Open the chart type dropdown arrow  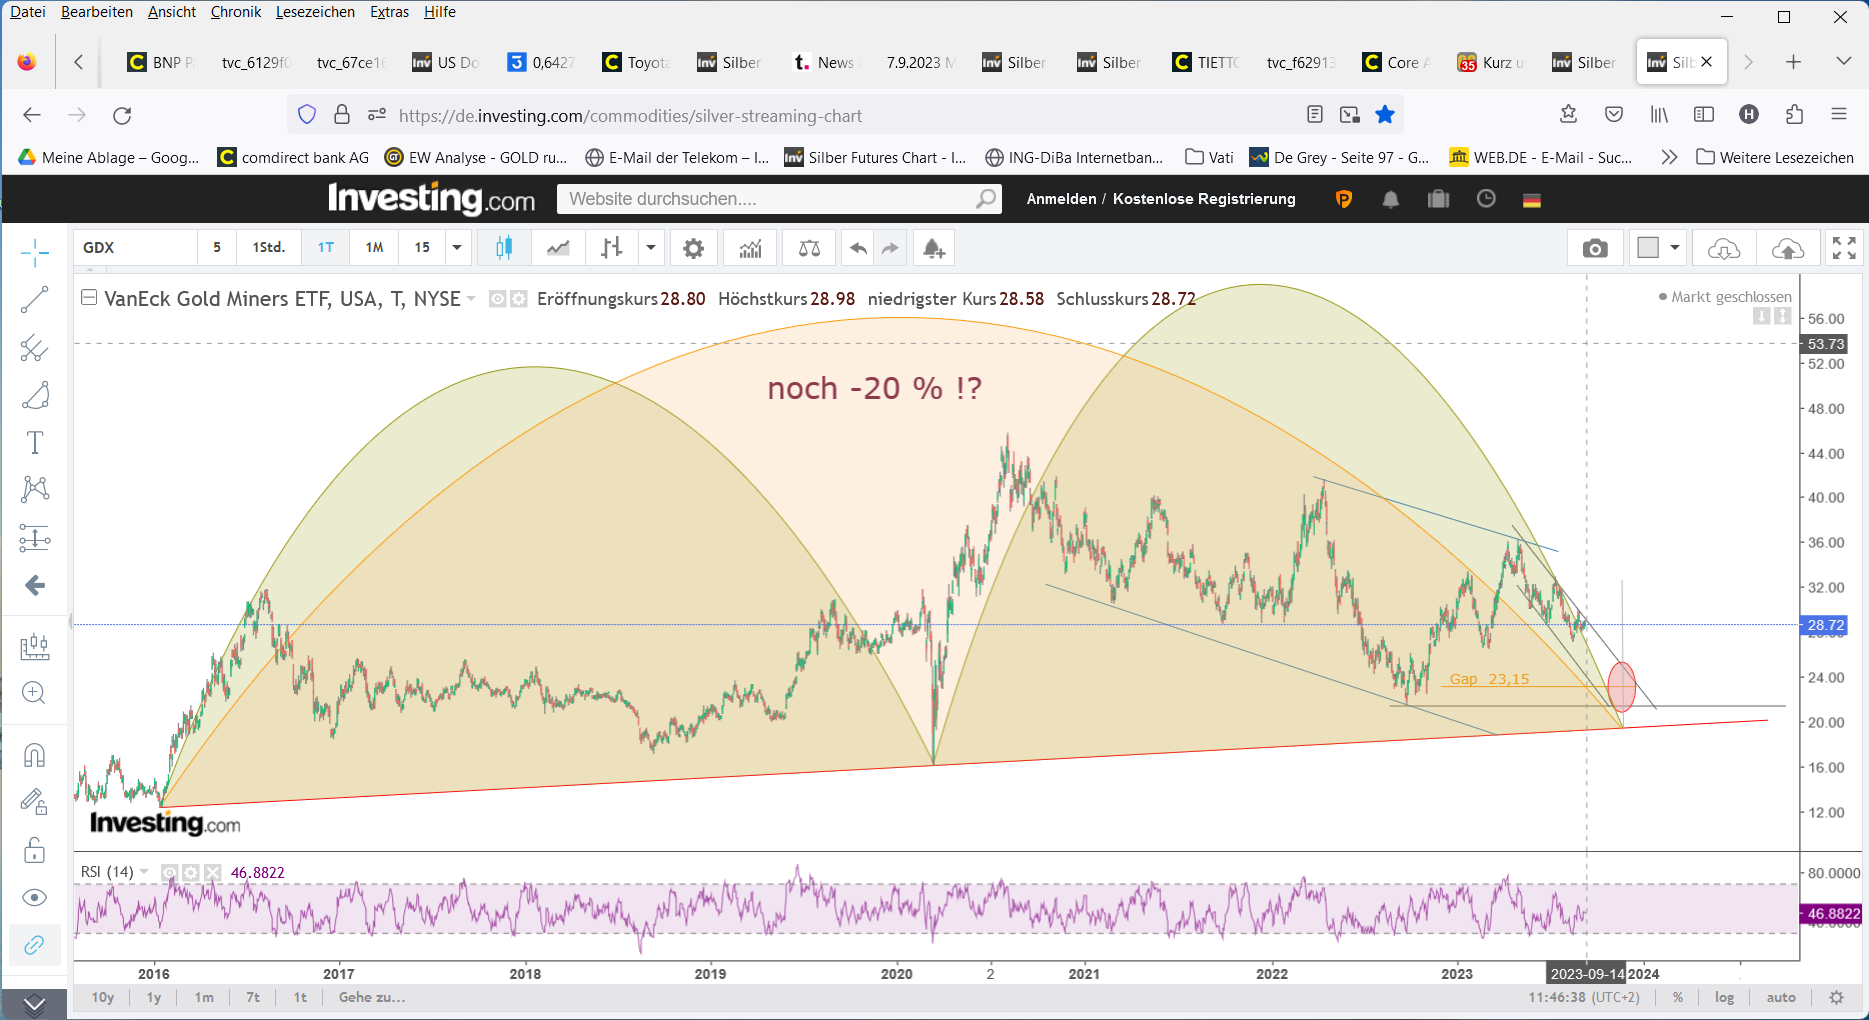[651, 248]
